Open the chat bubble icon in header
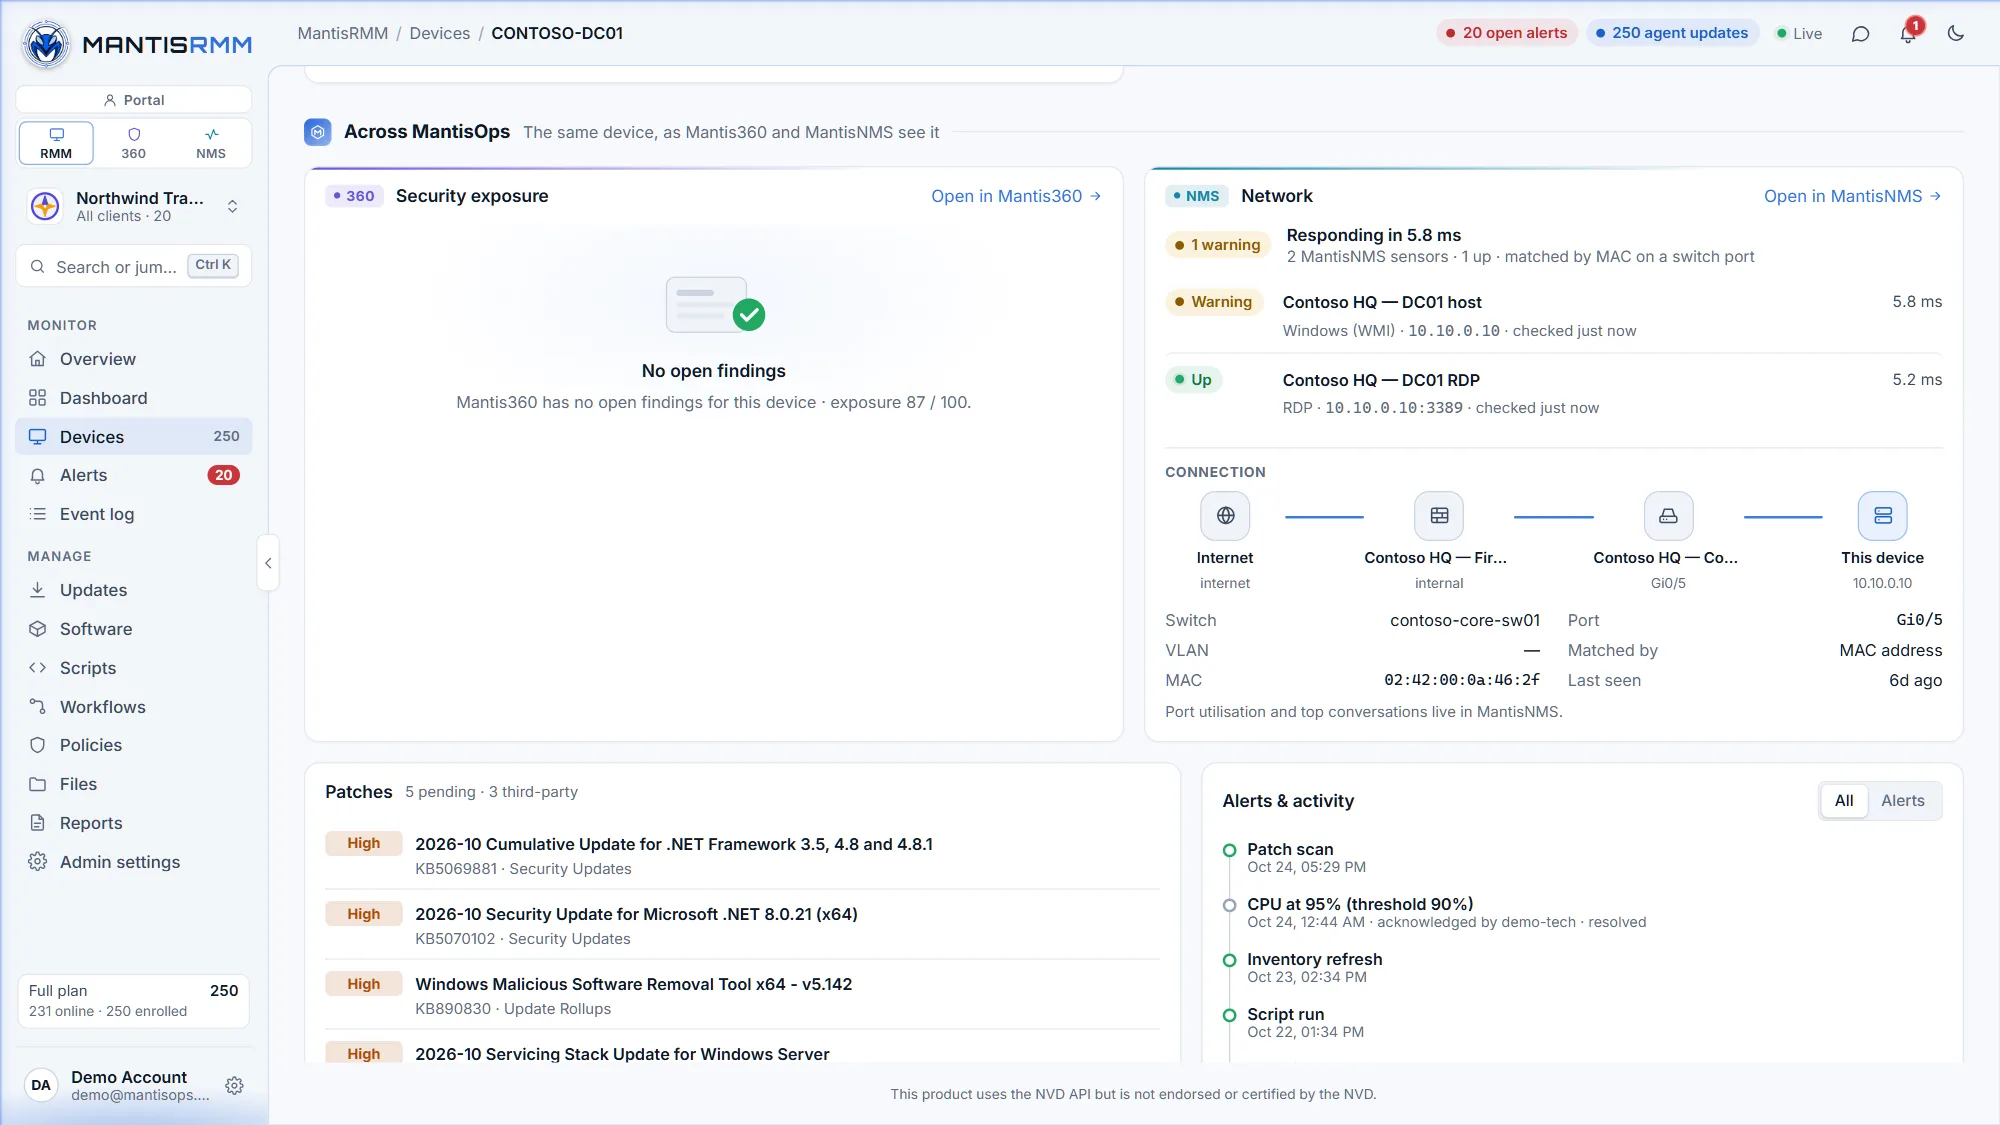The image size is (2000, 1125). click(x=1860, y=33)
